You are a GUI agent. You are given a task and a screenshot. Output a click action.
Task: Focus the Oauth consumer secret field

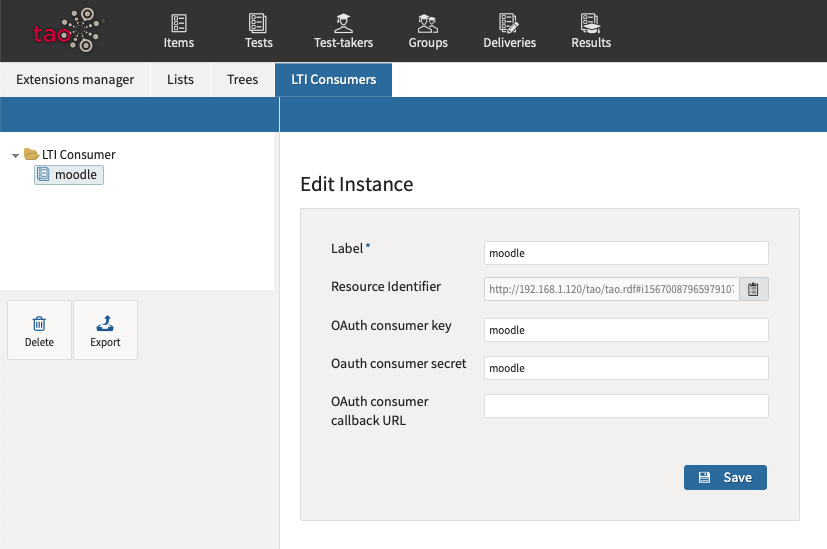click(x=626, y=368)
